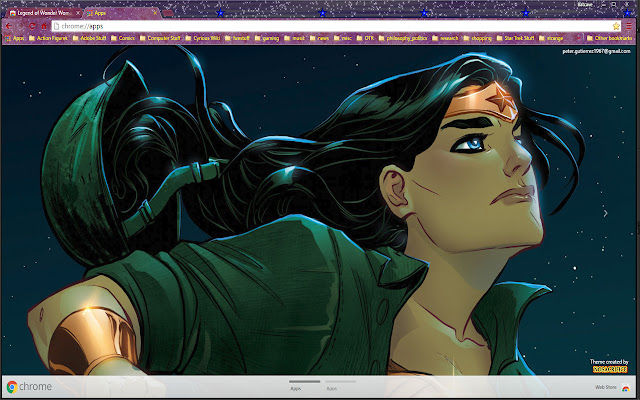Click the profile name button in title bar
The width and height of the screenshot is (640, 400).
tap(585, 4)
